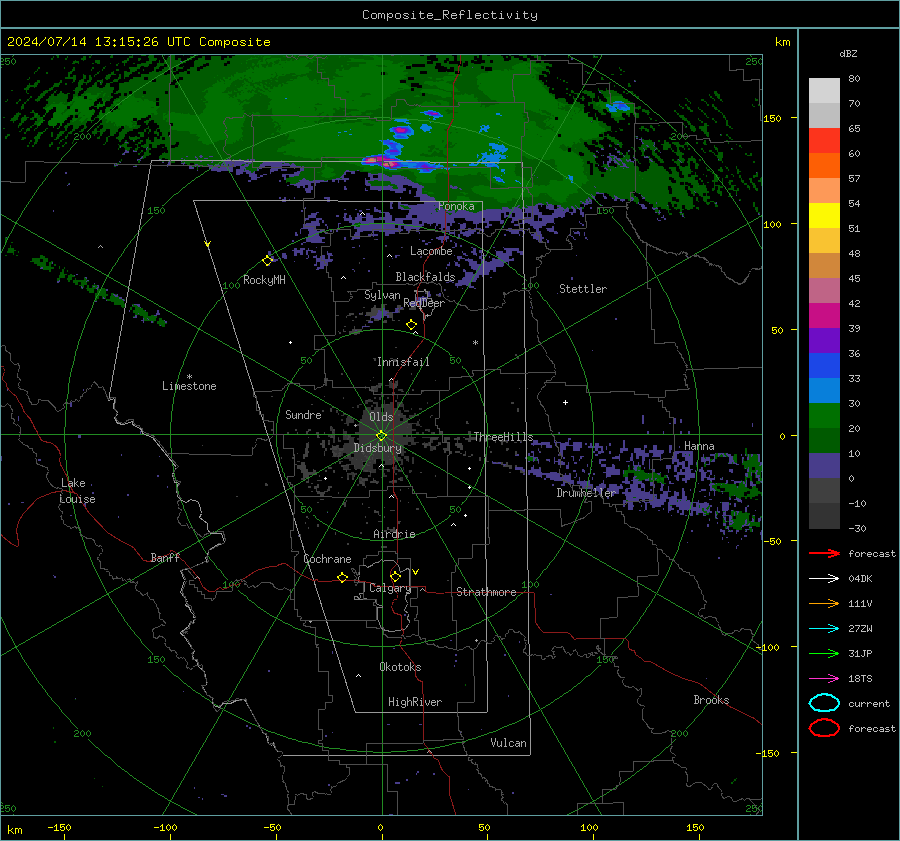Click the Okotoks town label

(400, 667)
